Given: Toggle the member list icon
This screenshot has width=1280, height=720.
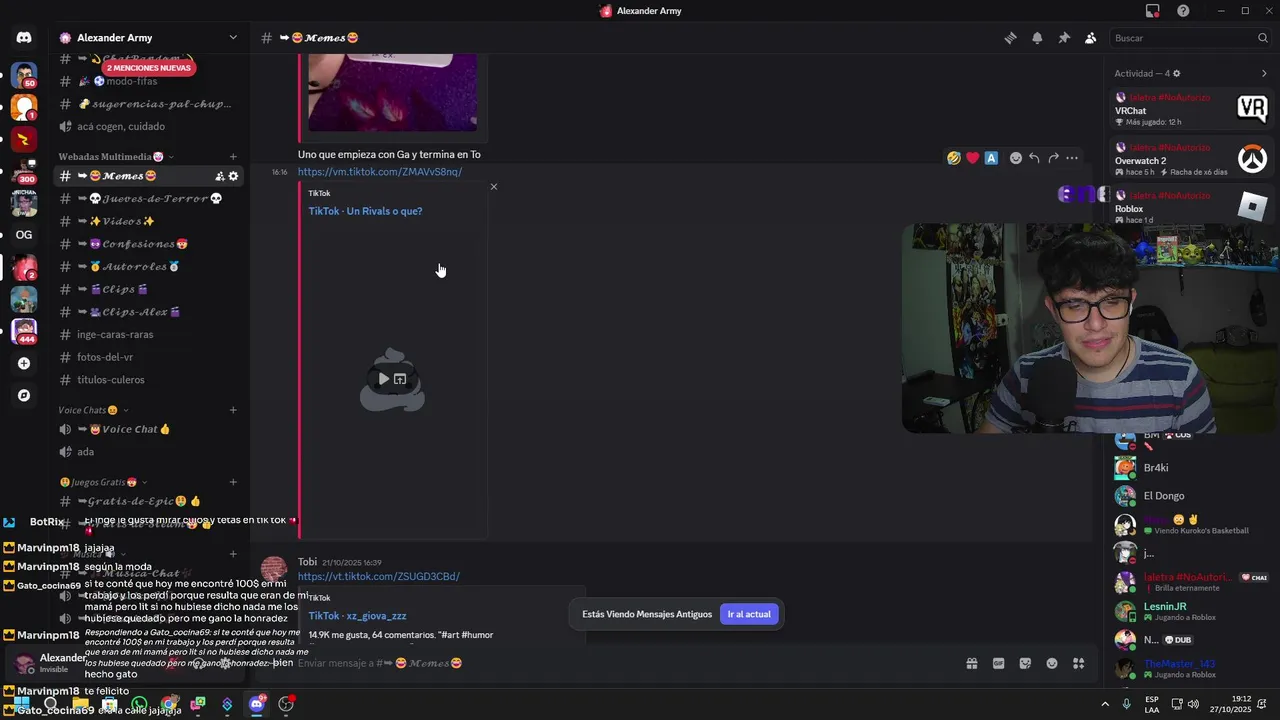Looking at the screenshot, I should click(1091, 38).
